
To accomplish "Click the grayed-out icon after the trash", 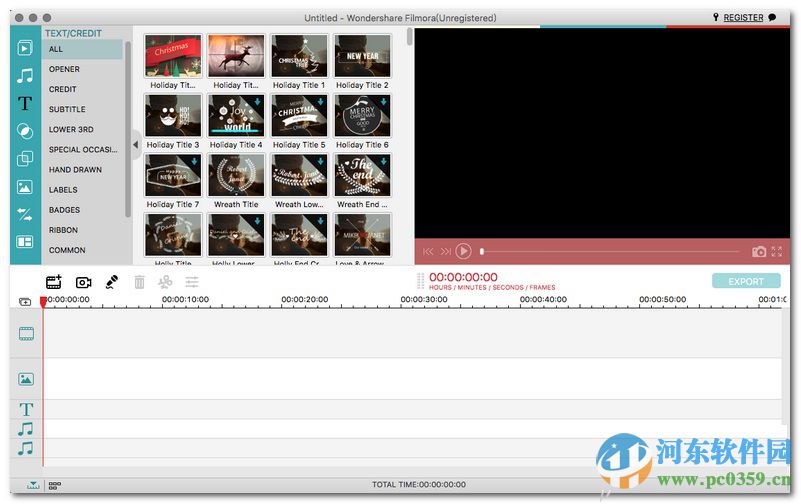I will click(165, 282).
